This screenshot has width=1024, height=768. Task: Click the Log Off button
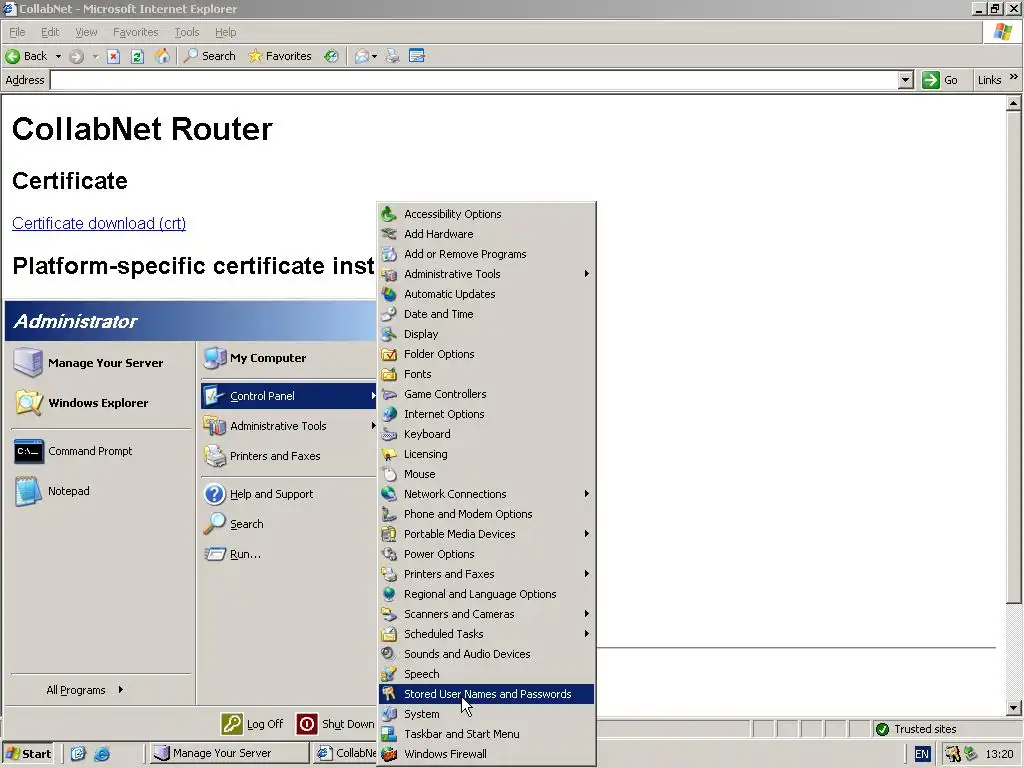(x=253, y=724)
